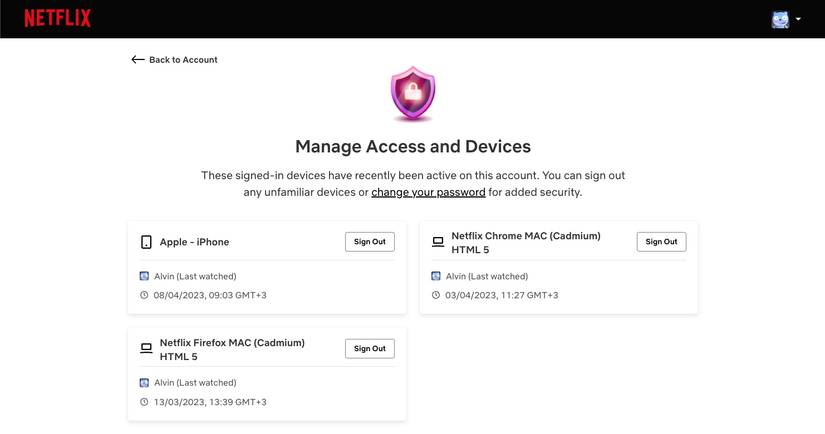825x434 pixels.
Task: Click the Firefox MAC laptop icon
Action: pyautogui.click(x=146, y=349)
